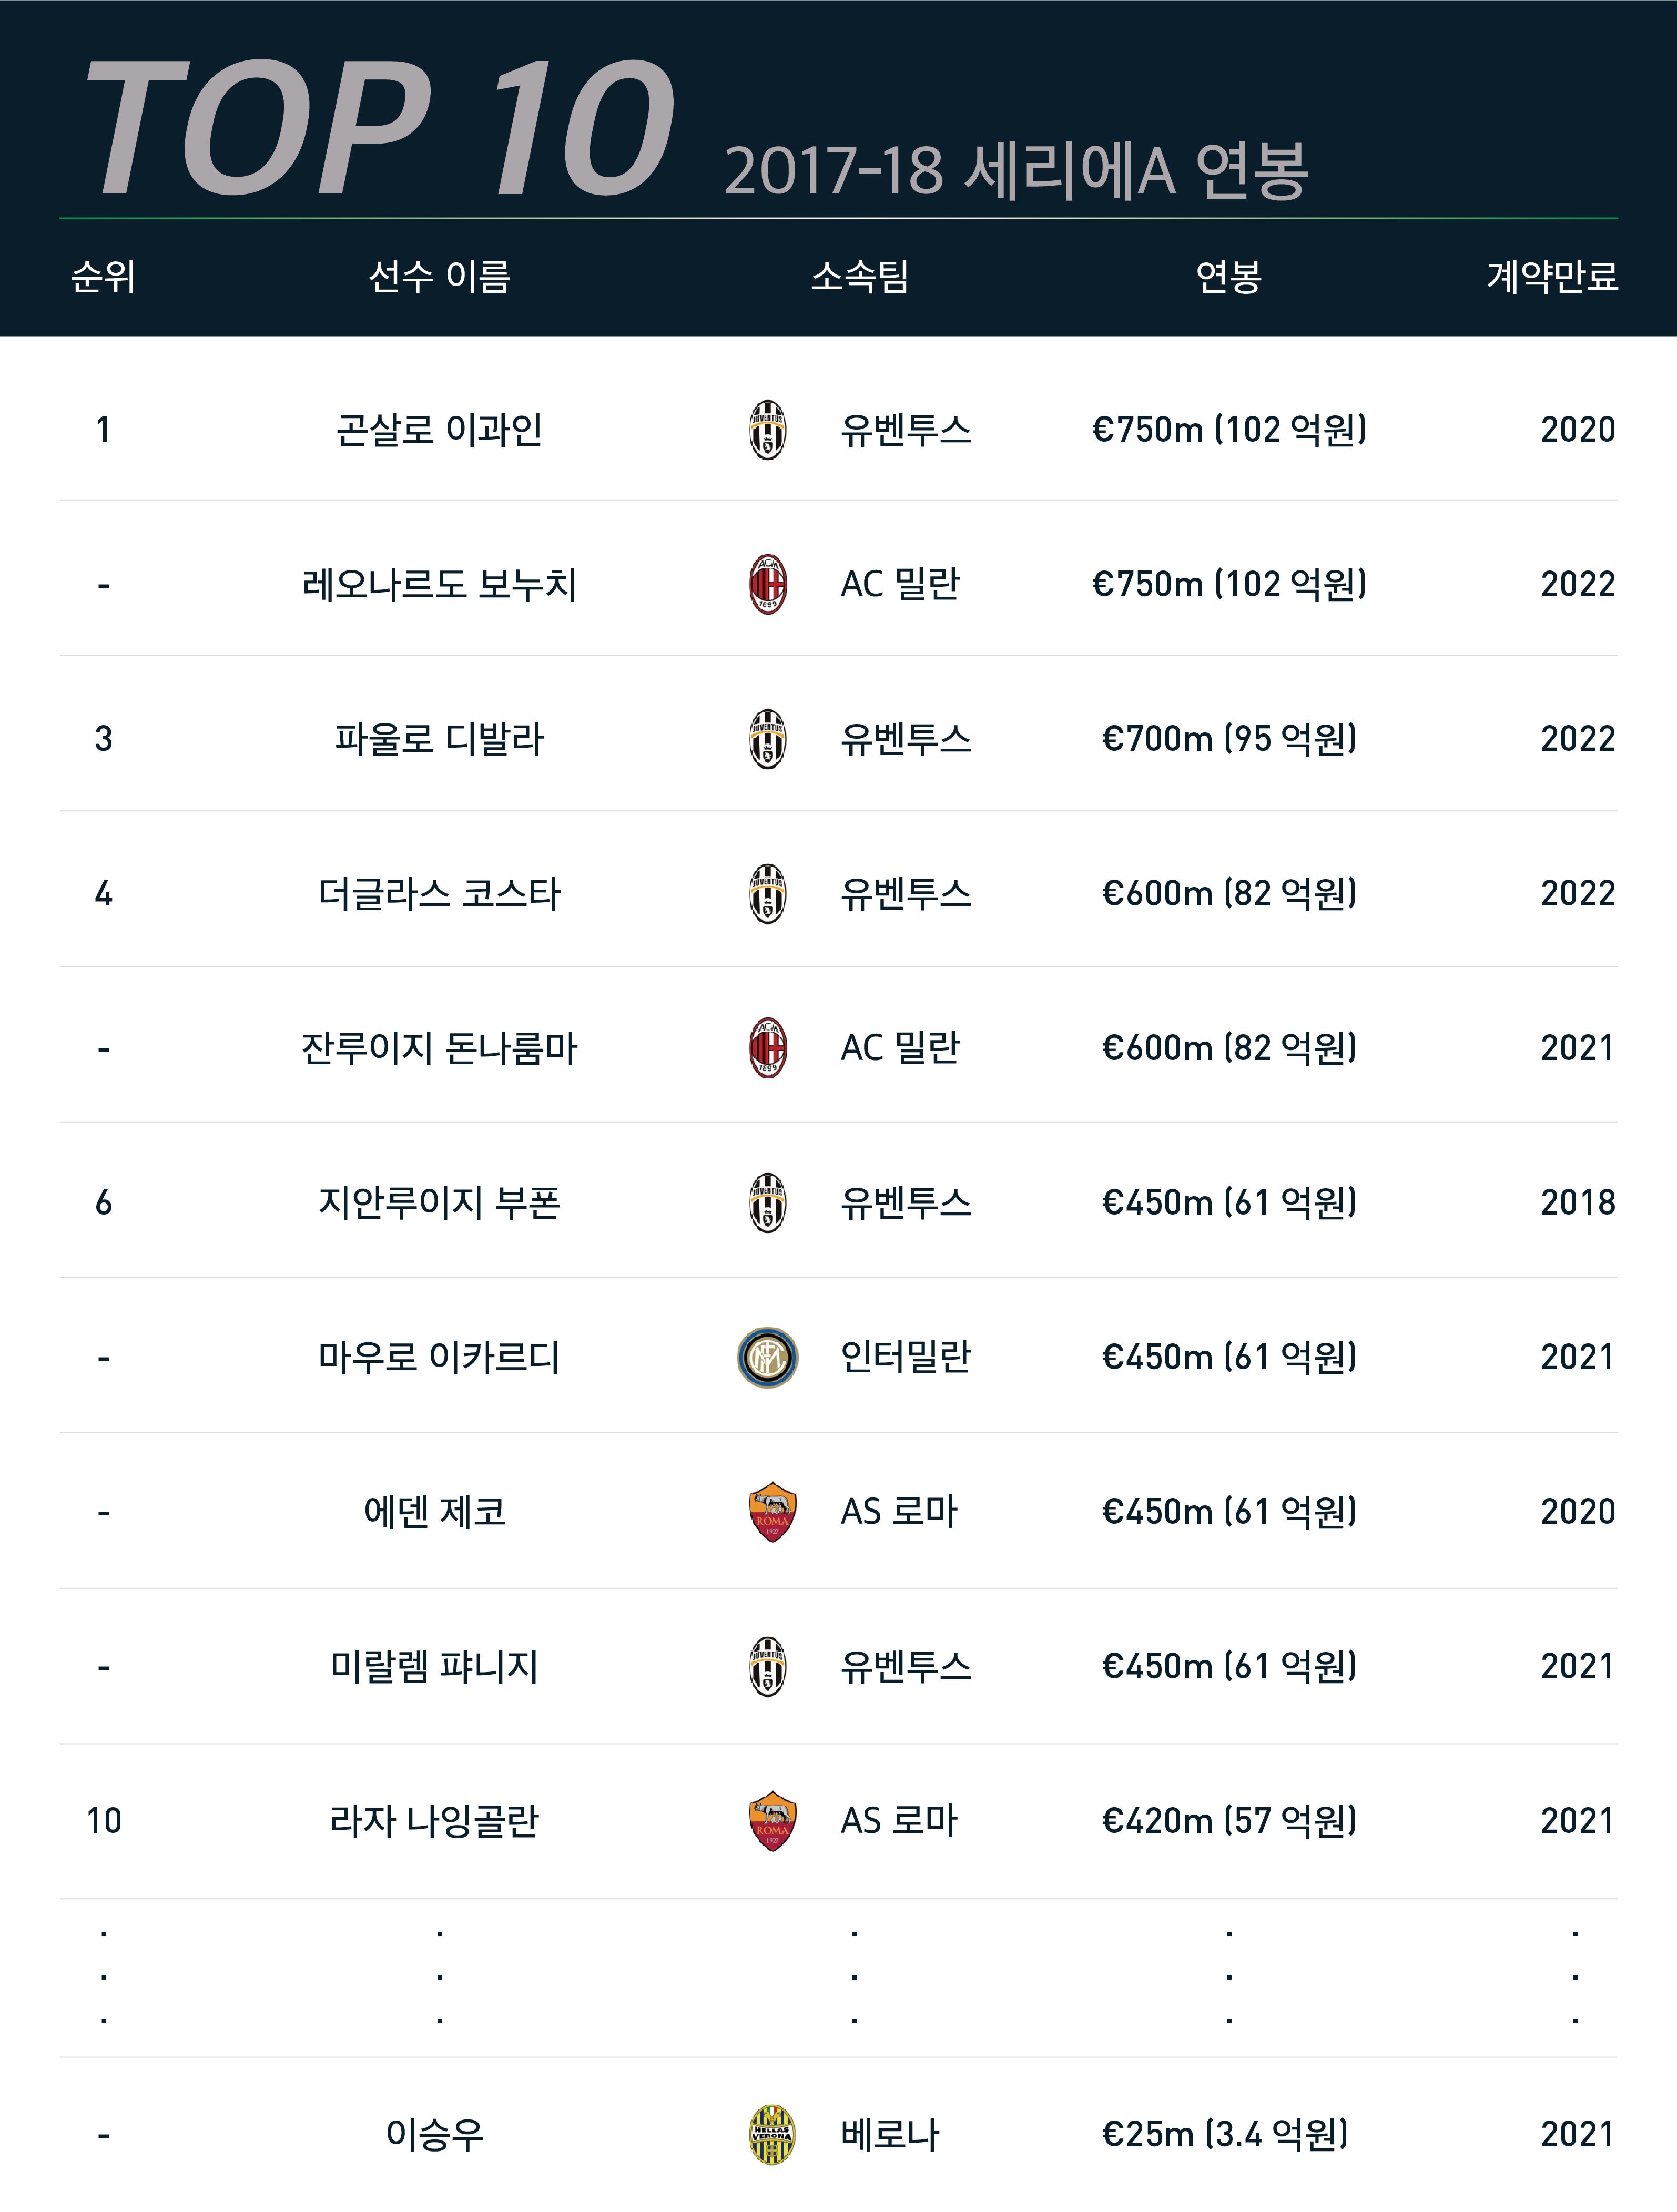Click the TOP 10 title text

pos(380,128)
